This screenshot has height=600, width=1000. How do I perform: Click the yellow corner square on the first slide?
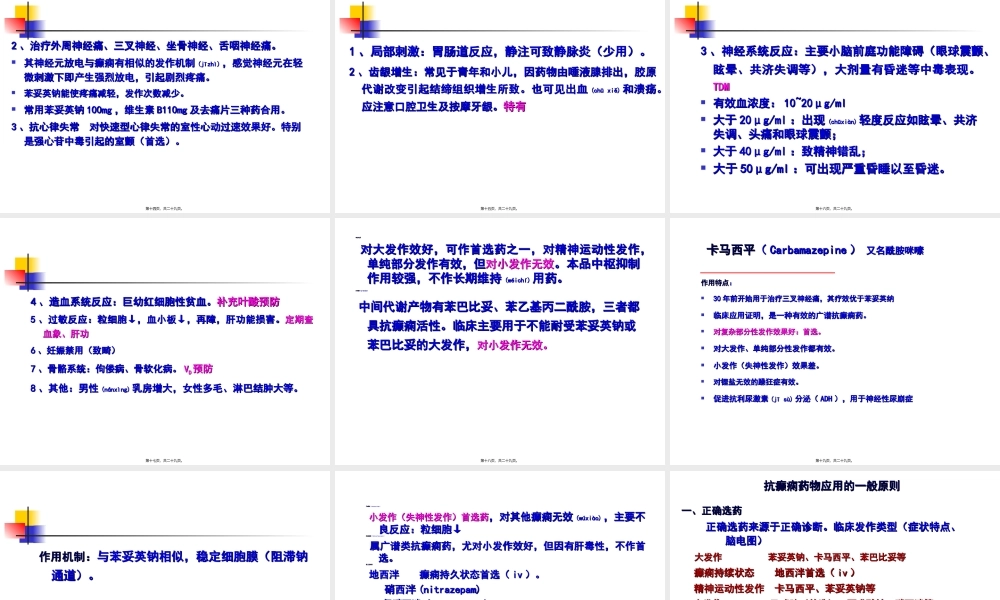[x=25, y=11]
